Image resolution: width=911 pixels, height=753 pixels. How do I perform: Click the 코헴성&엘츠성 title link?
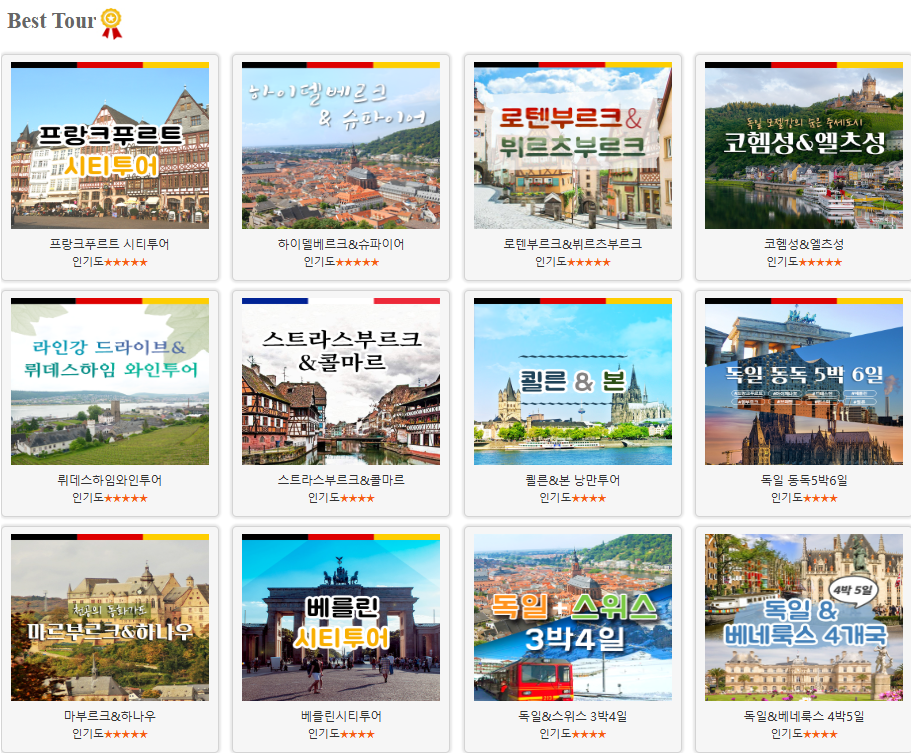[x=804, y=244]
